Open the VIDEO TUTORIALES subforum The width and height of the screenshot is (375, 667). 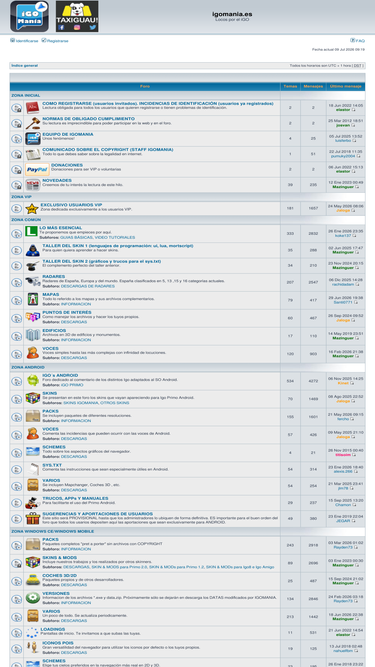(x=115, y=237)
